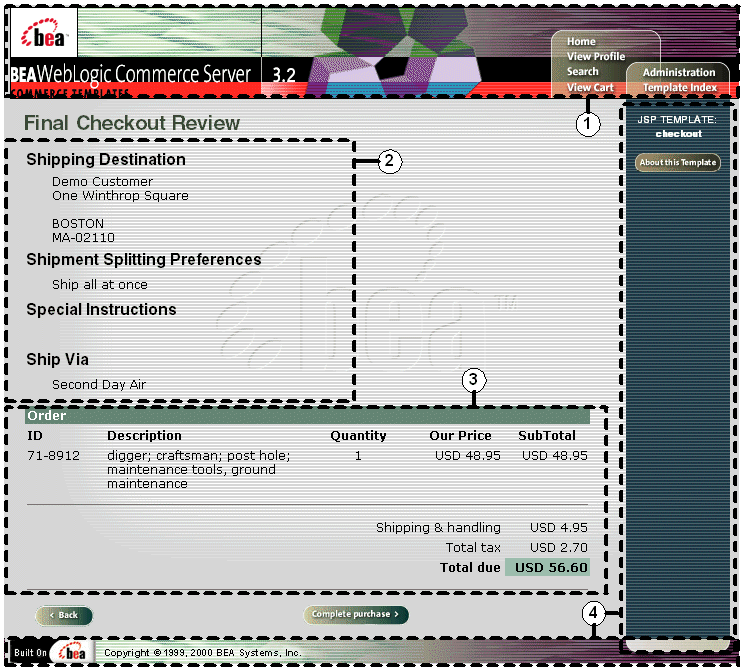Click the Our Price column header

pyautogui.click(x=460, y=436)
